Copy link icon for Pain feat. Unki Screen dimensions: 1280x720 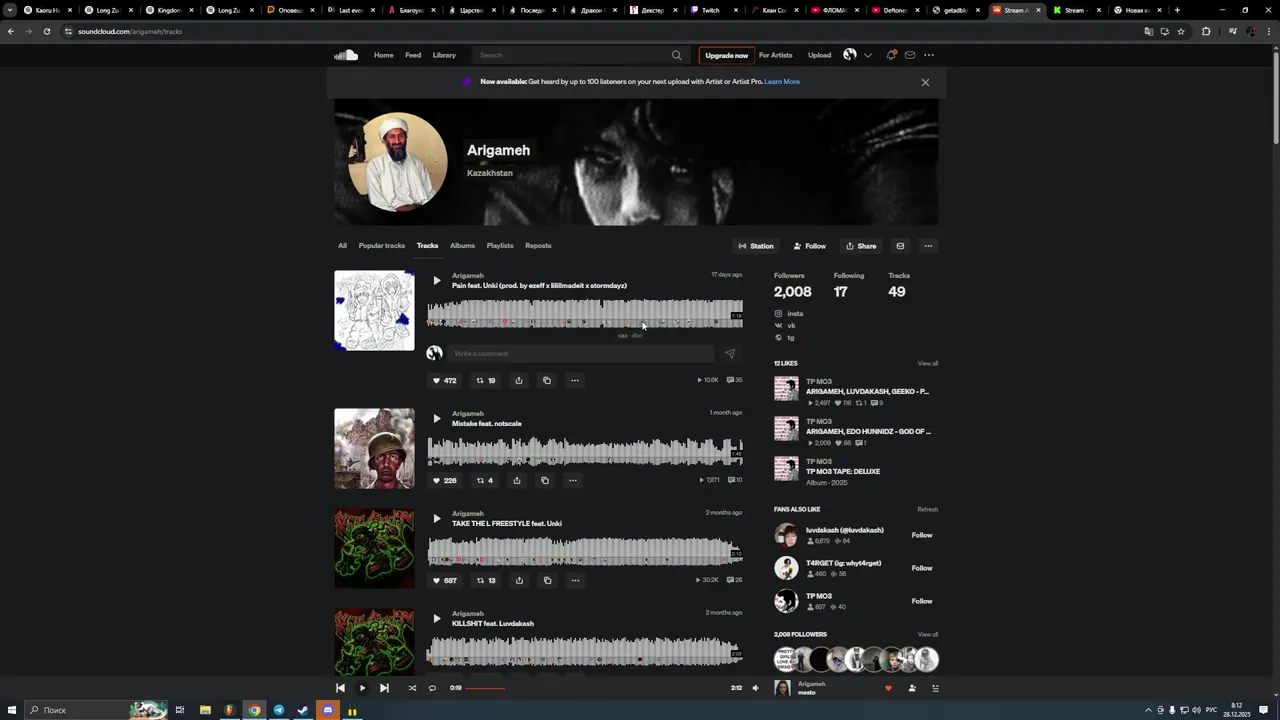point(547,380)
